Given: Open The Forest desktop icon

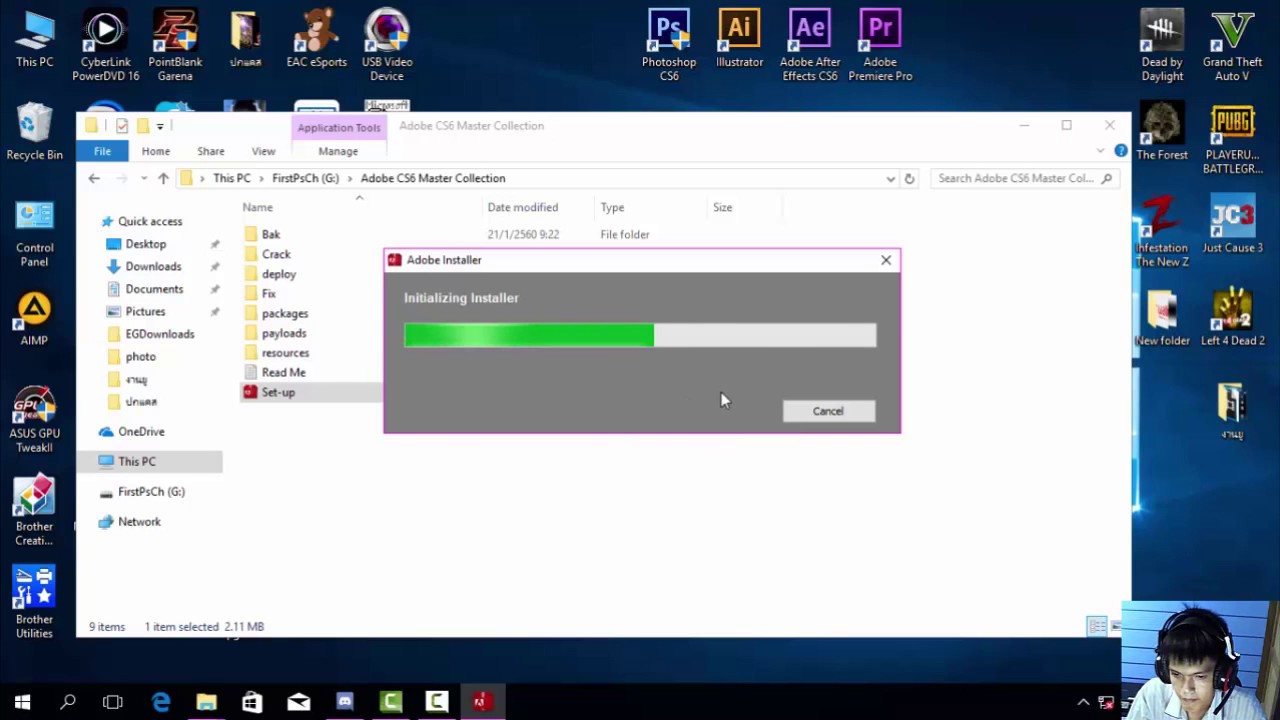Looking at the screenshot, I should pyautogui.click(x=1162, y=132).
